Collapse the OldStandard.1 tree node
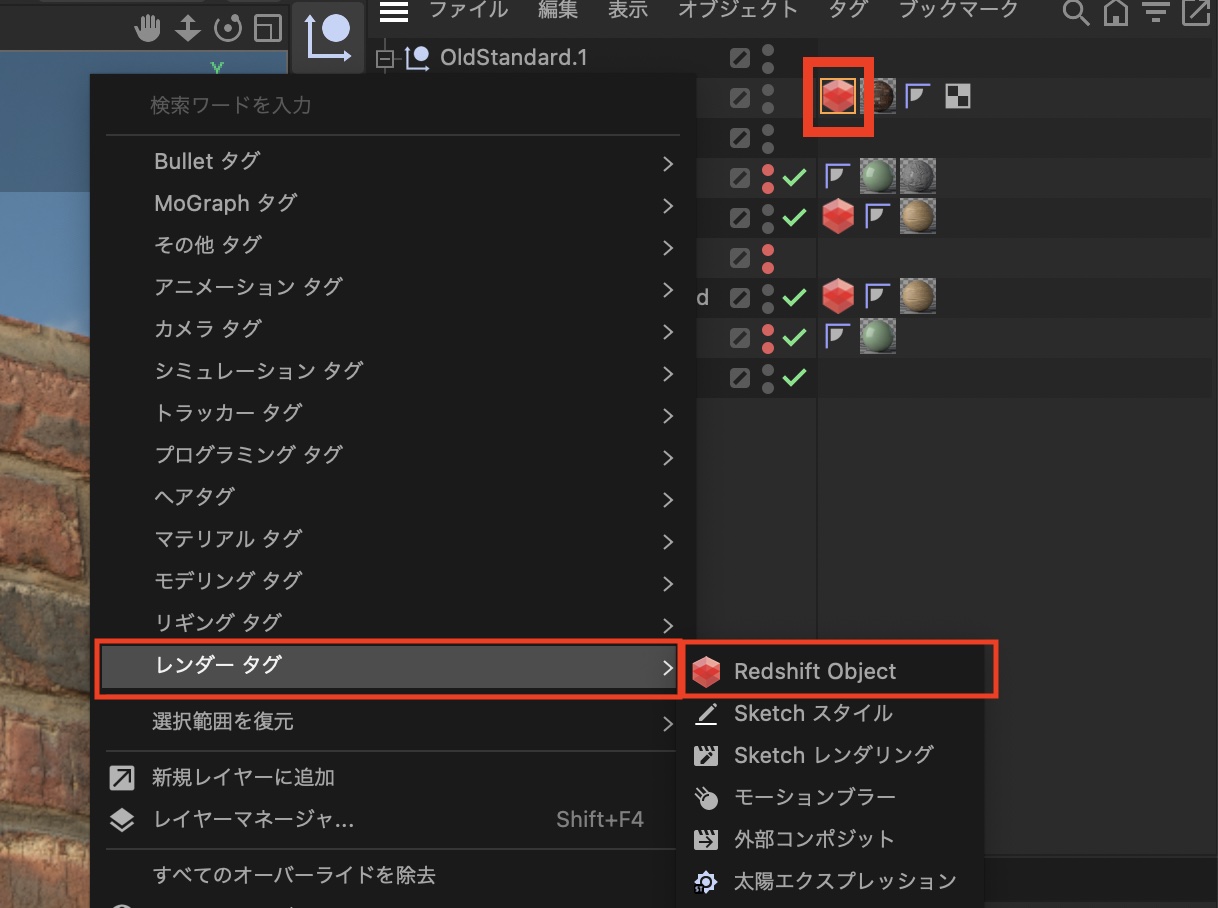The width and height of the screenshot is (1218, 908). tap(385, 59)
